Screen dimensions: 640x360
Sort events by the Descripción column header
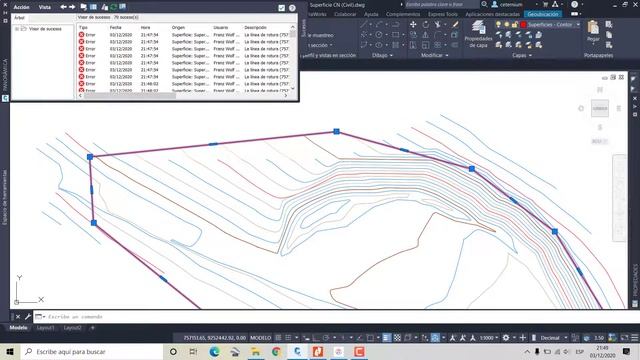(256, 27)
